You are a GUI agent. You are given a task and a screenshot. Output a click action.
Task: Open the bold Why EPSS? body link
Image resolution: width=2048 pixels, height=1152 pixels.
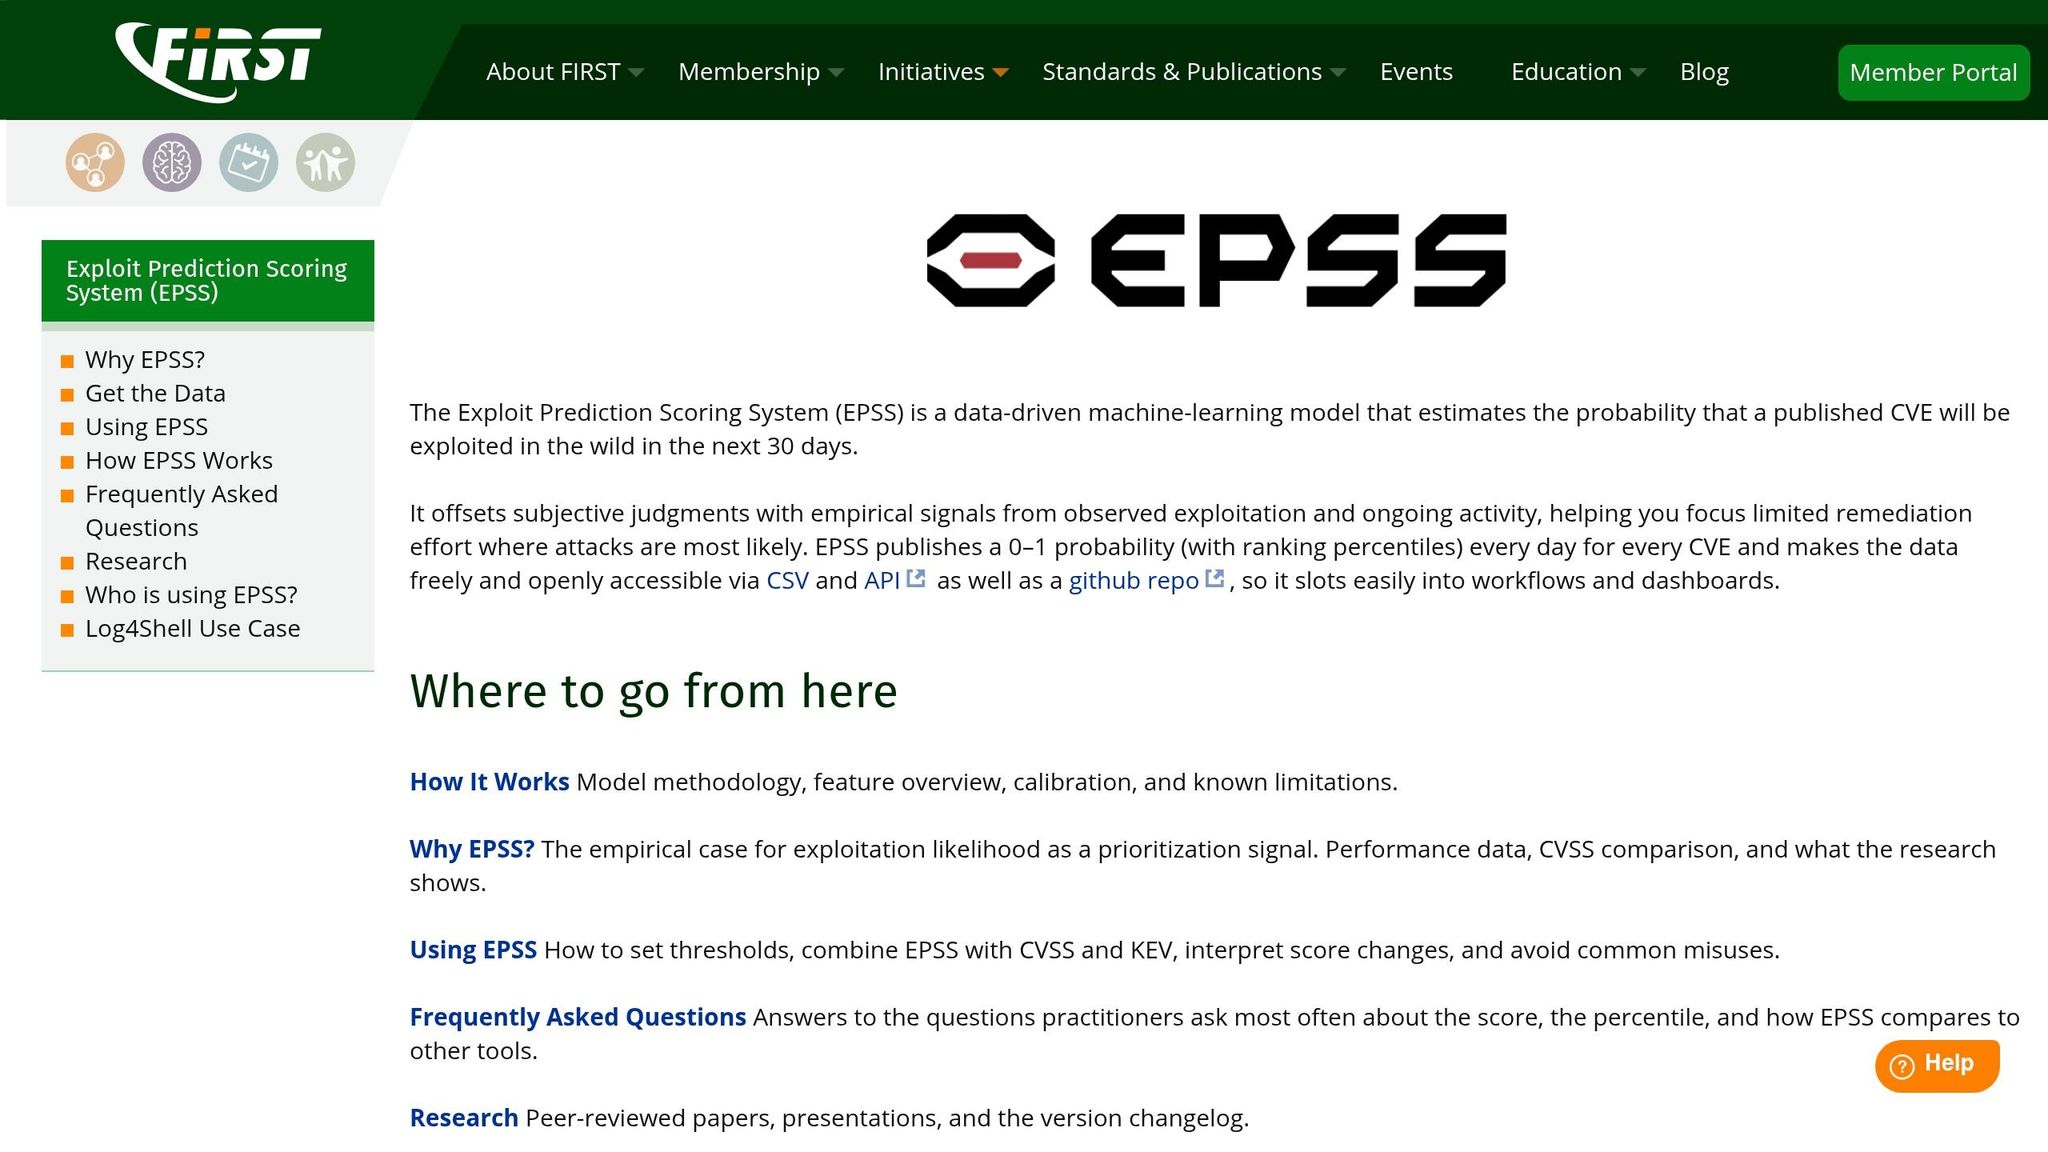tap(472, 849)
